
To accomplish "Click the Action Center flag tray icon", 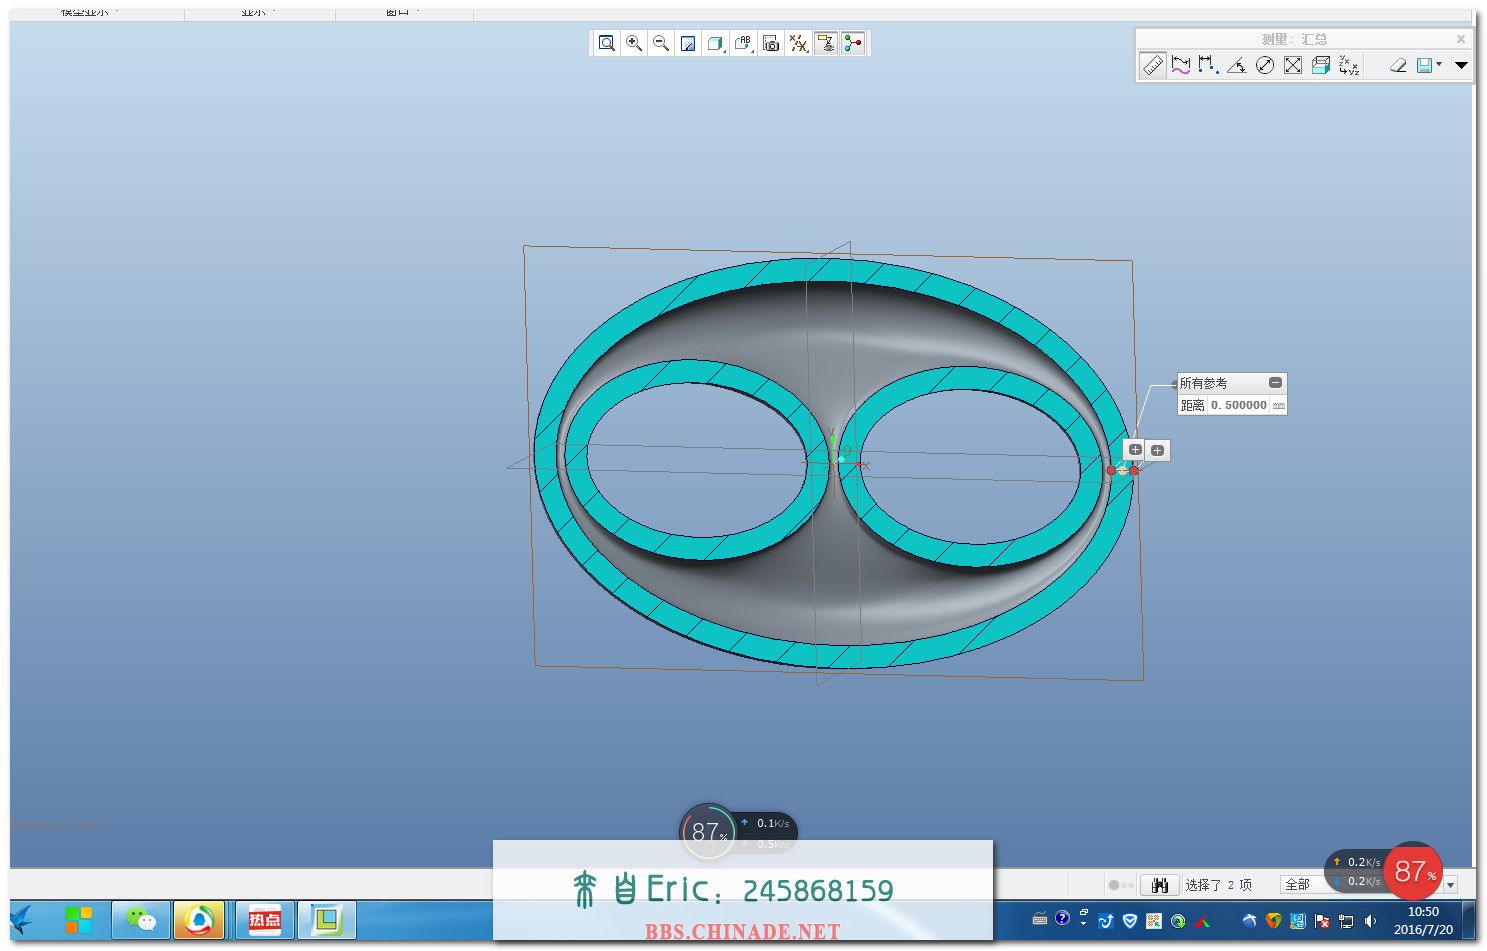I will coord(1322,921).
